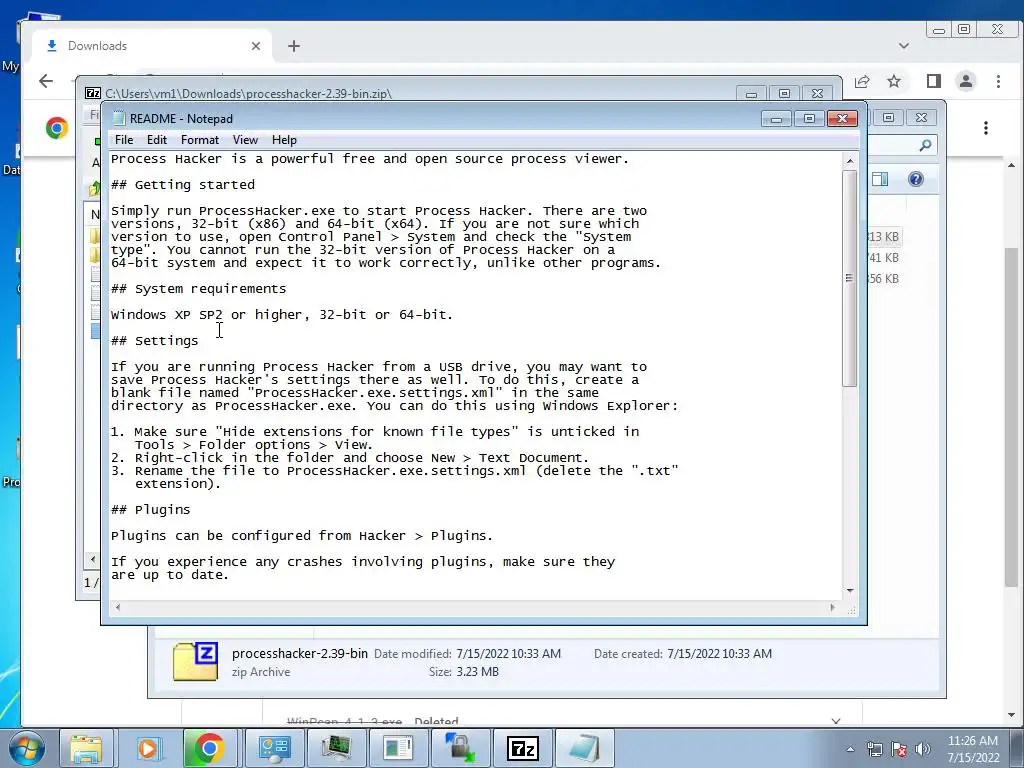
Task: Click the 7-Zip window path title
Action: pos(248,93)
